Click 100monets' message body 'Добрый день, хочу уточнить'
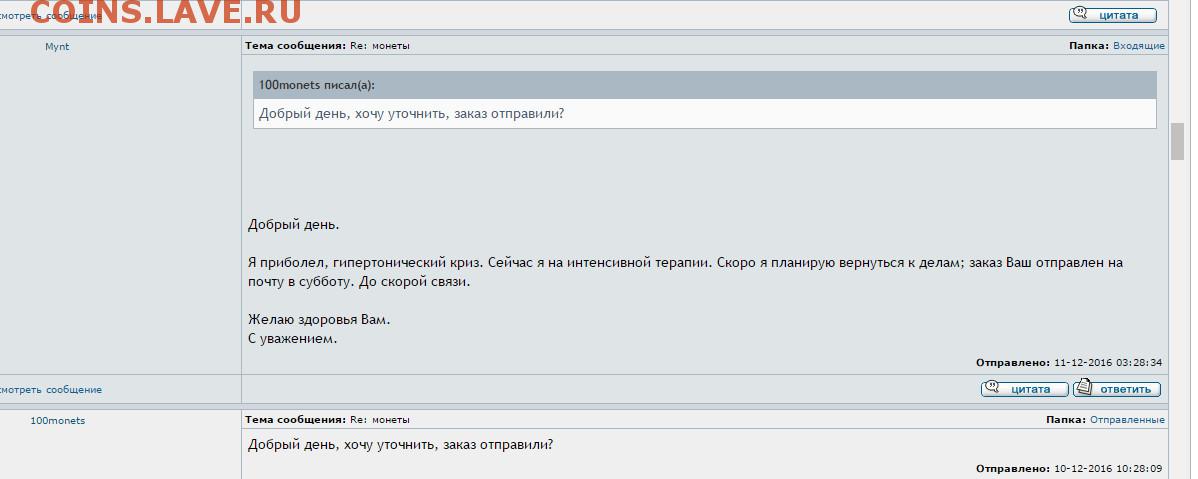This screenshot has width=1198, height=479. [400, 444]
